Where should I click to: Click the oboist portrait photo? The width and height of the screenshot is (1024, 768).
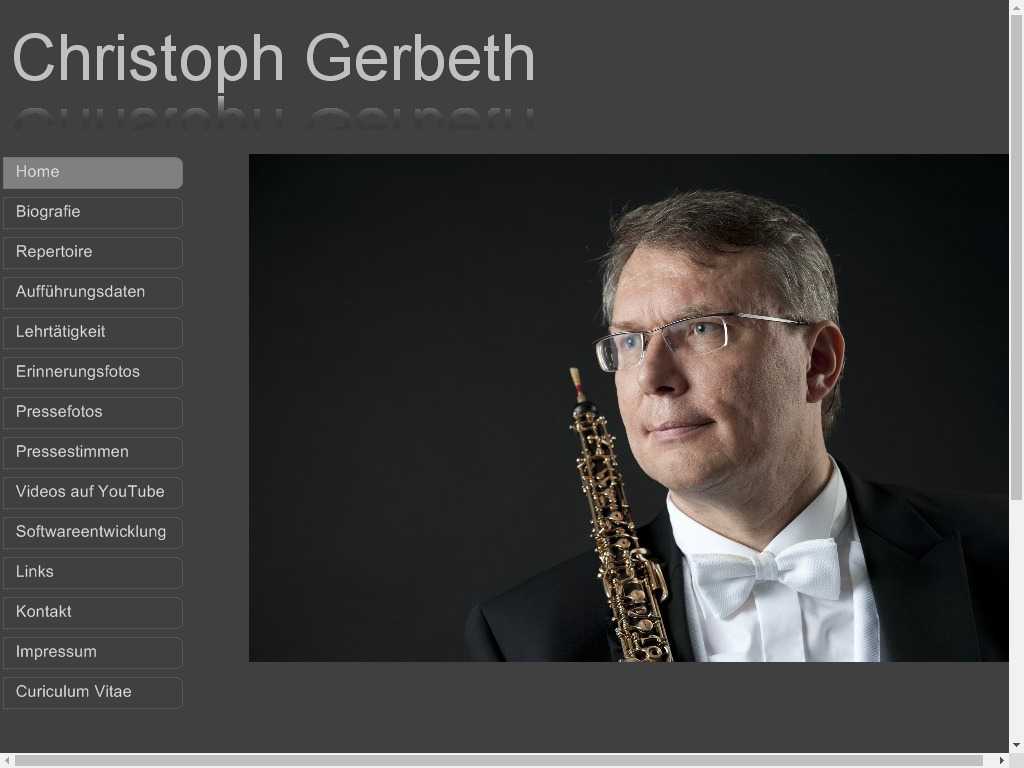[629, 408]
